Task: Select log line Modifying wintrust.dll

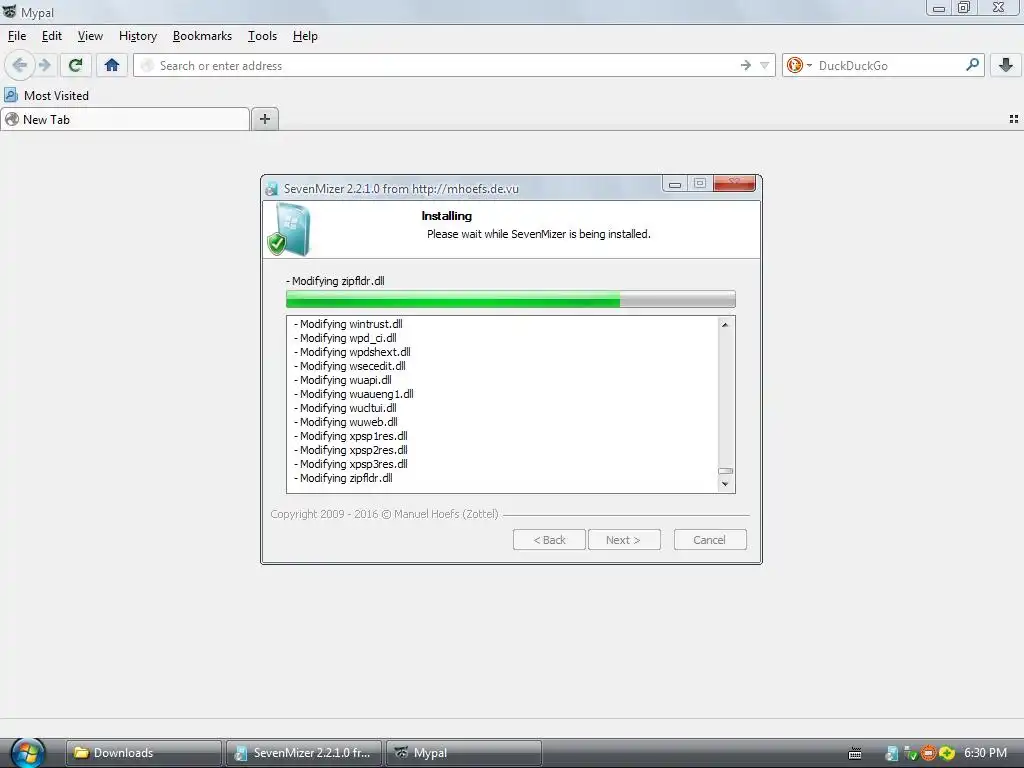Action: (348, 324)
